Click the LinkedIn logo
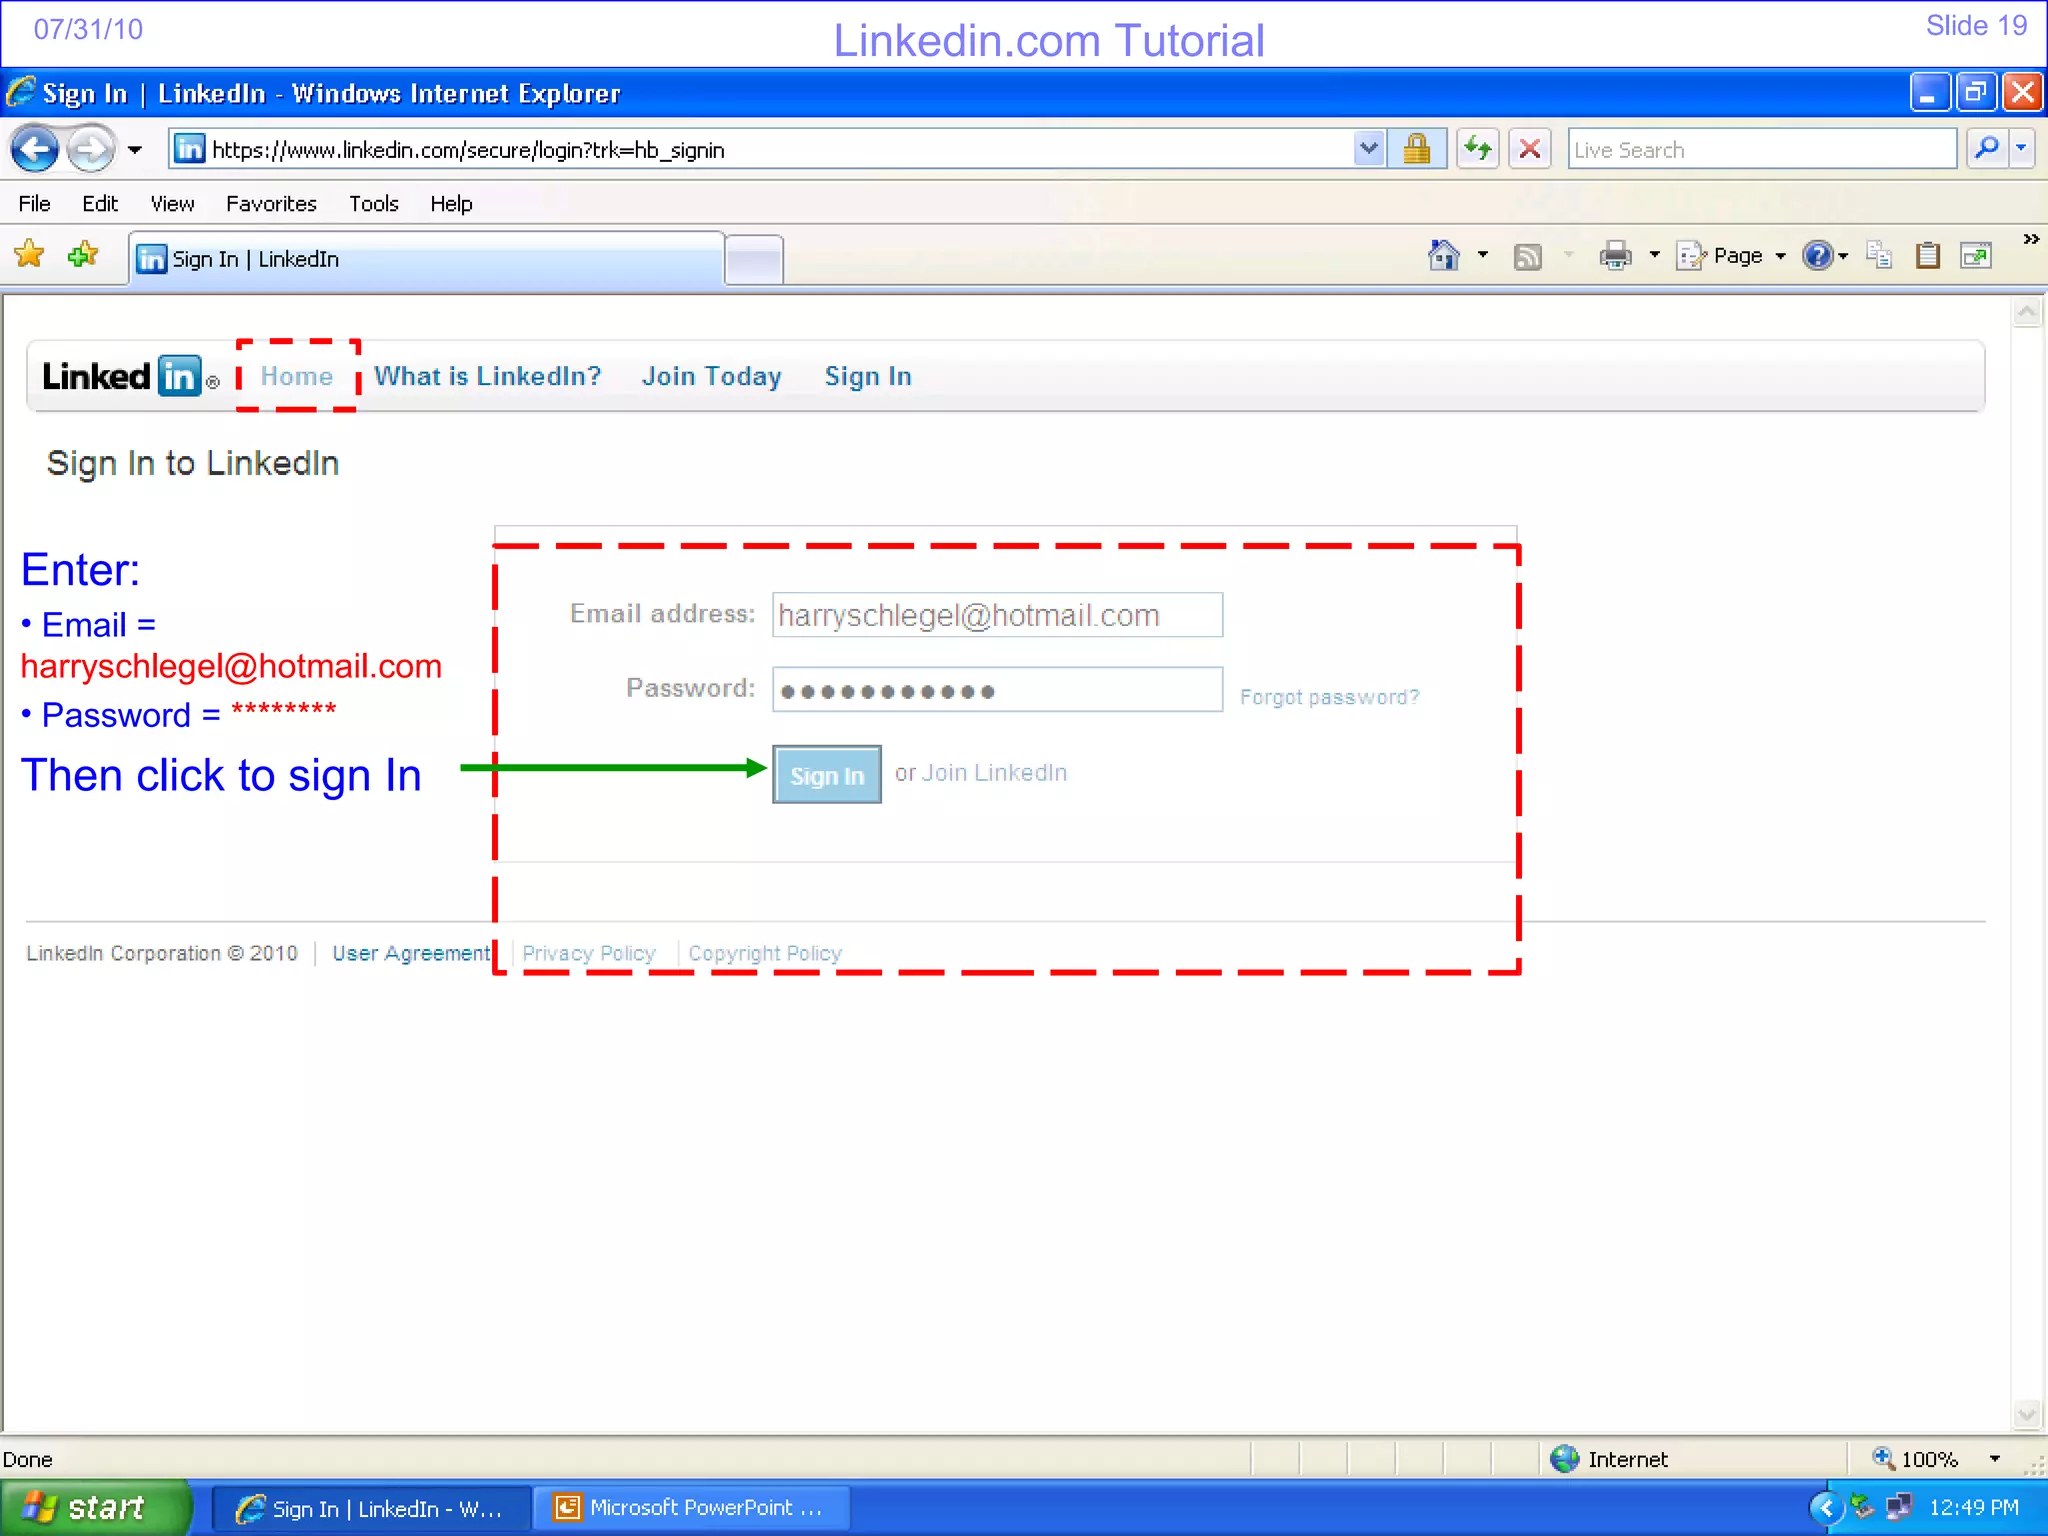 coord(129,377)
